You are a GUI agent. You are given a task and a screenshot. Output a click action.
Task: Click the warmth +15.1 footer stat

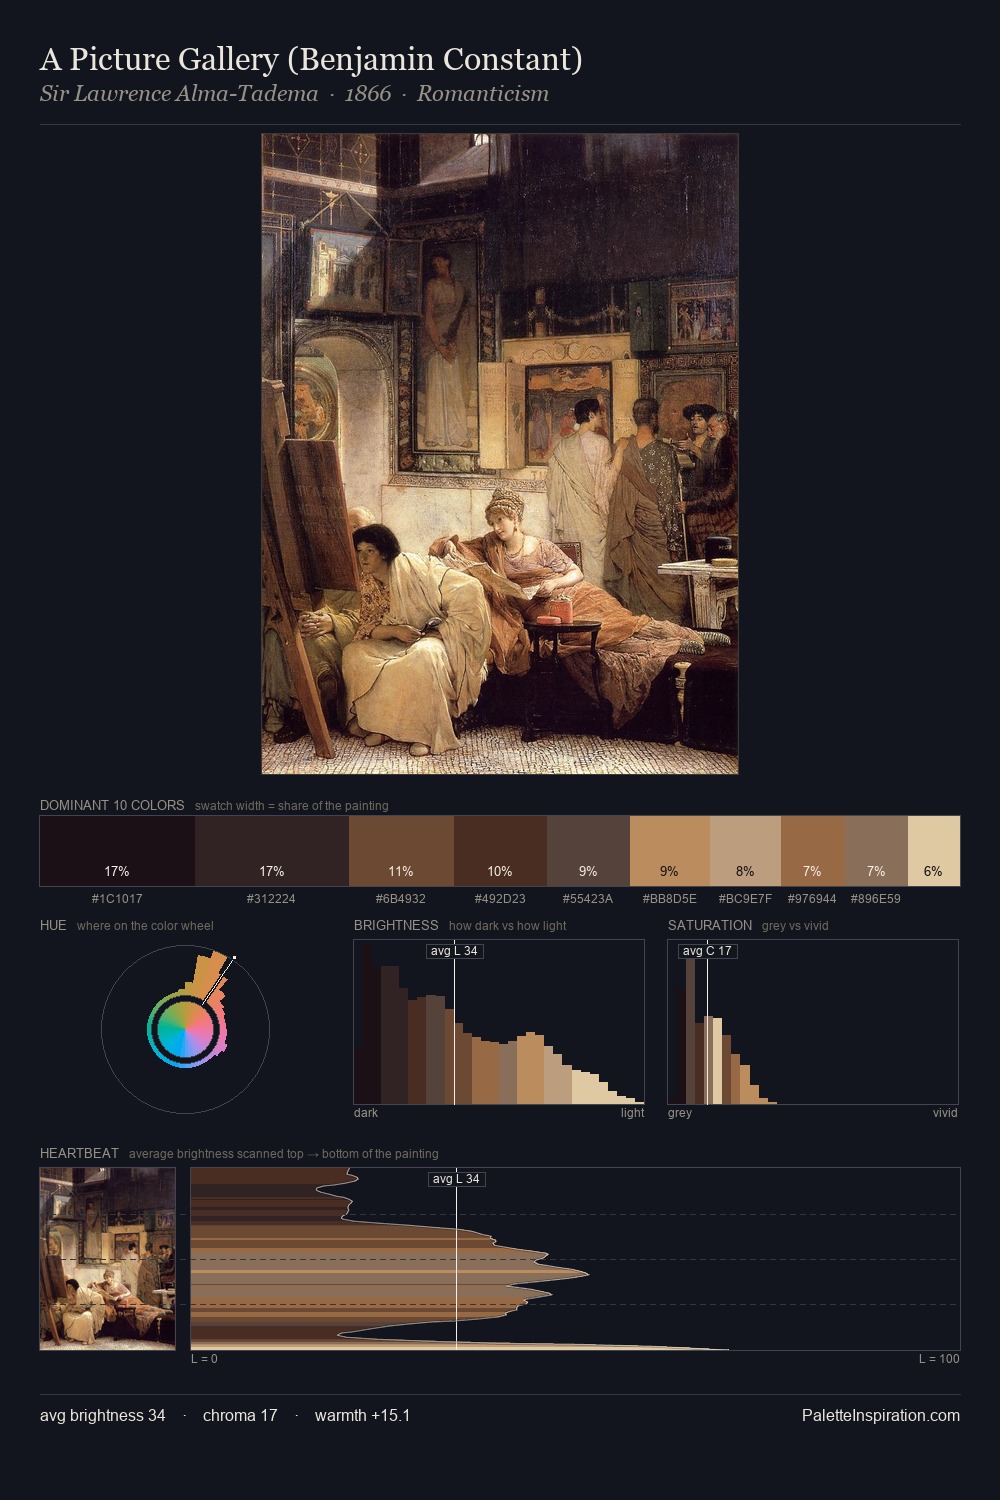[362, 1415]
